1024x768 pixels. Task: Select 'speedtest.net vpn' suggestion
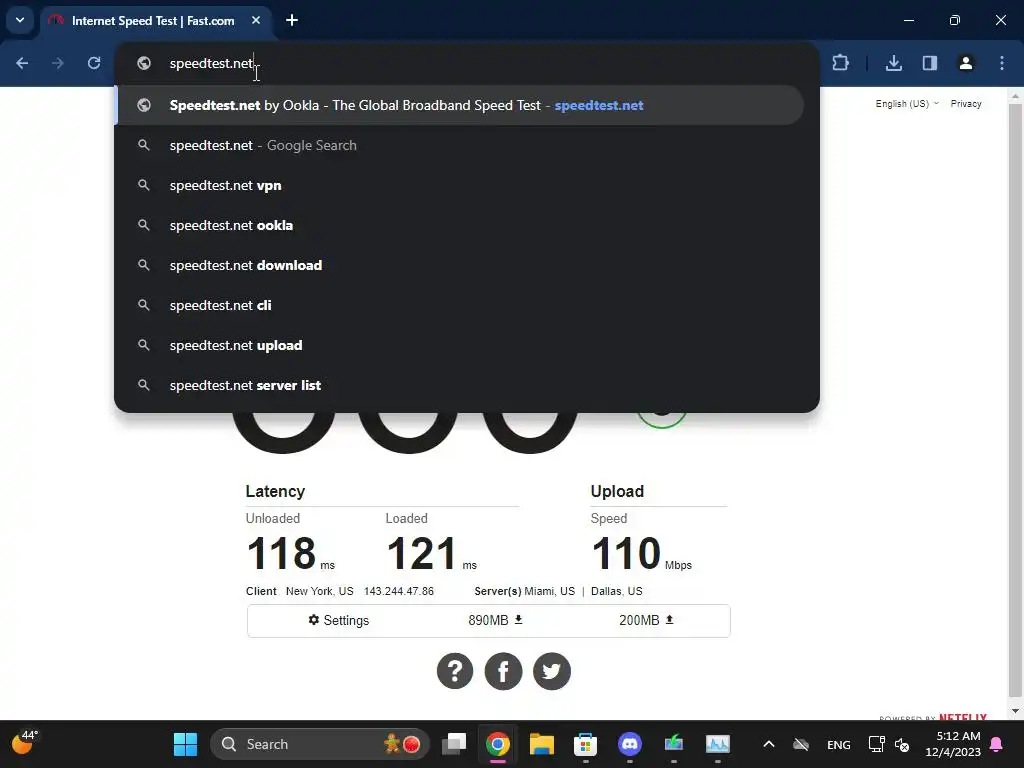coord(459,185)
